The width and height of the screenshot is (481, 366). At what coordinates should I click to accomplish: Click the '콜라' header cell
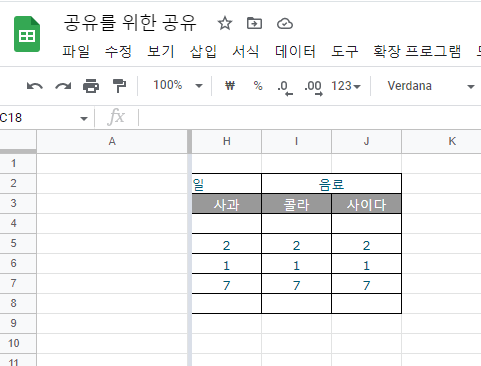click(296, 204)
